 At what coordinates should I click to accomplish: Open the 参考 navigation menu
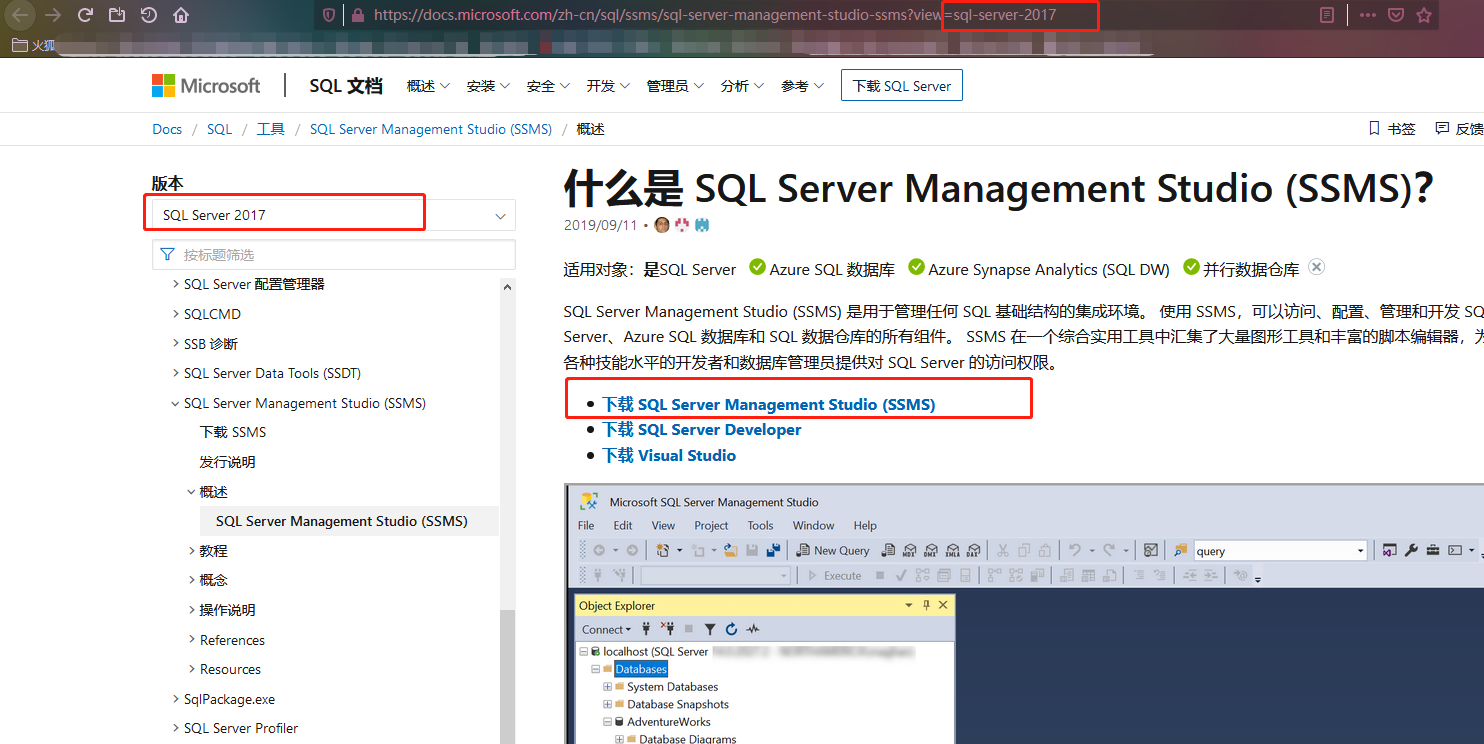[x=802, y=86]
